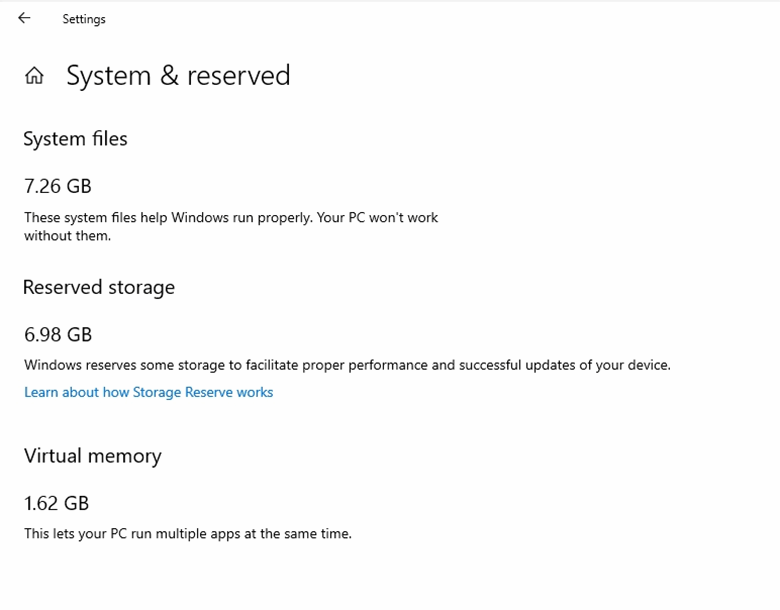Viewport: 780px width, 610px height.
Task: Click the 7.26 GB system files size
Action: pos(58,186)
